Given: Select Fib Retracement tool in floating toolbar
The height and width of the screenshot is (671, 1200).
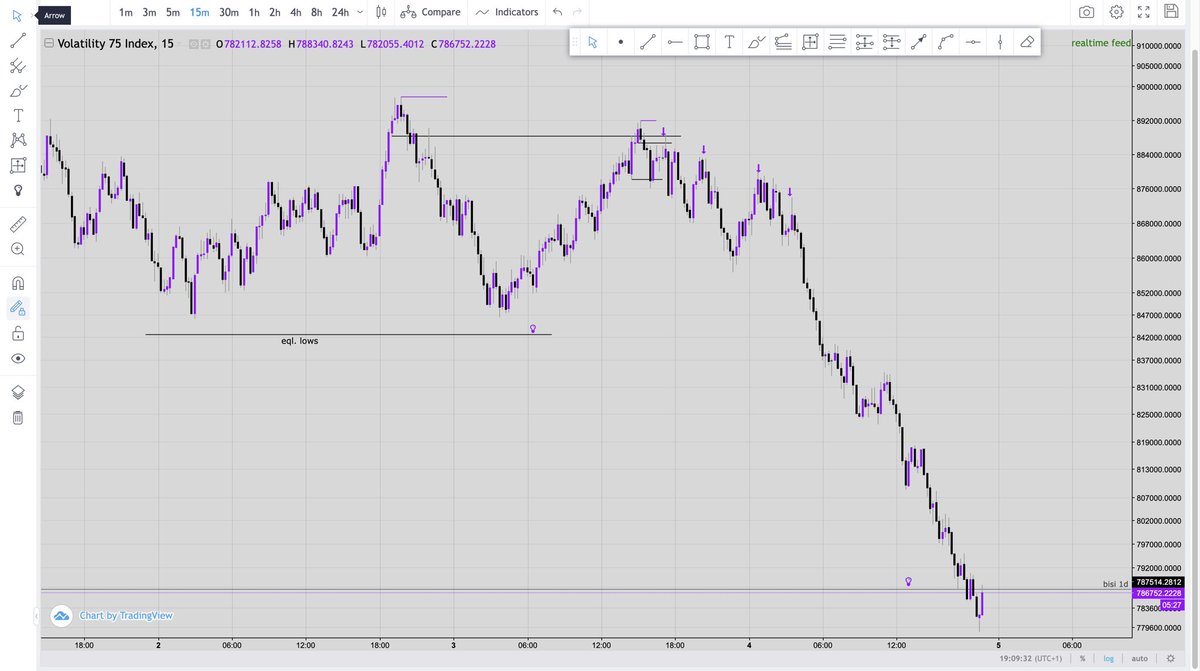Looking at the screenshot, I should coord(838,42).
